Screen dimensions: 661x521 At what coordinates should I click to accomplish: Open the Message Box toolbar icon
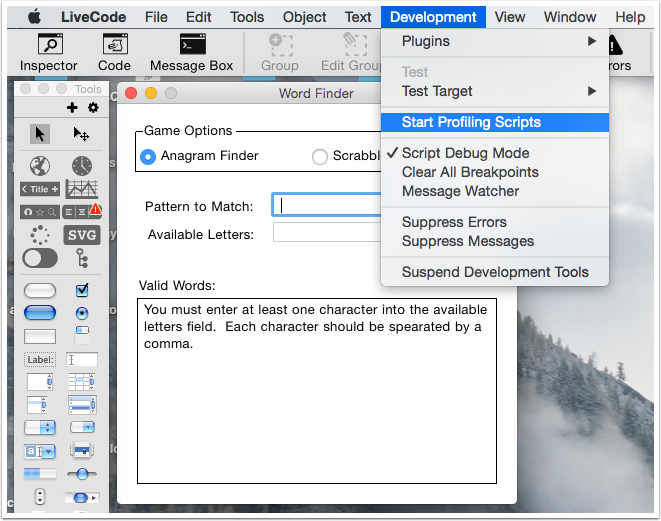tap(192, 52)
